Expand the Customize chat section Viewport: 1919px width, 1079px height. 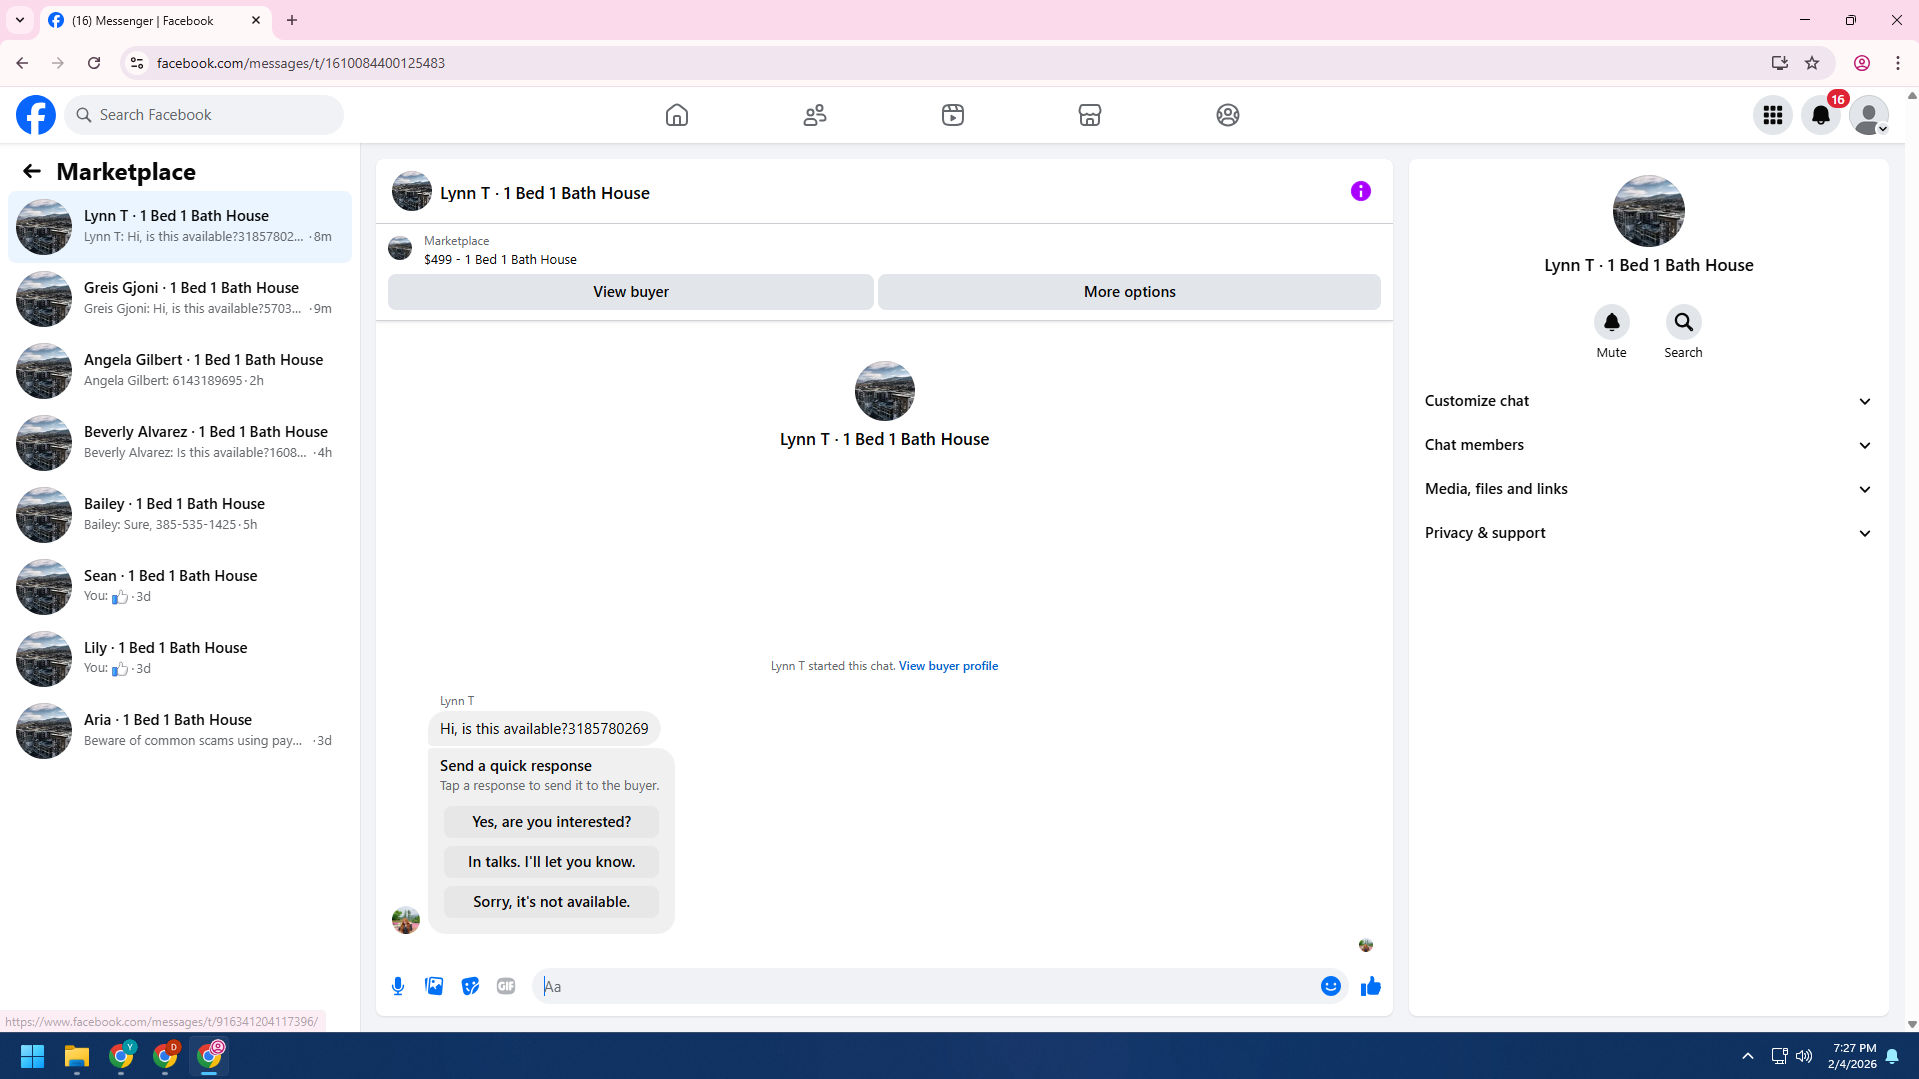click(1648, 401)
